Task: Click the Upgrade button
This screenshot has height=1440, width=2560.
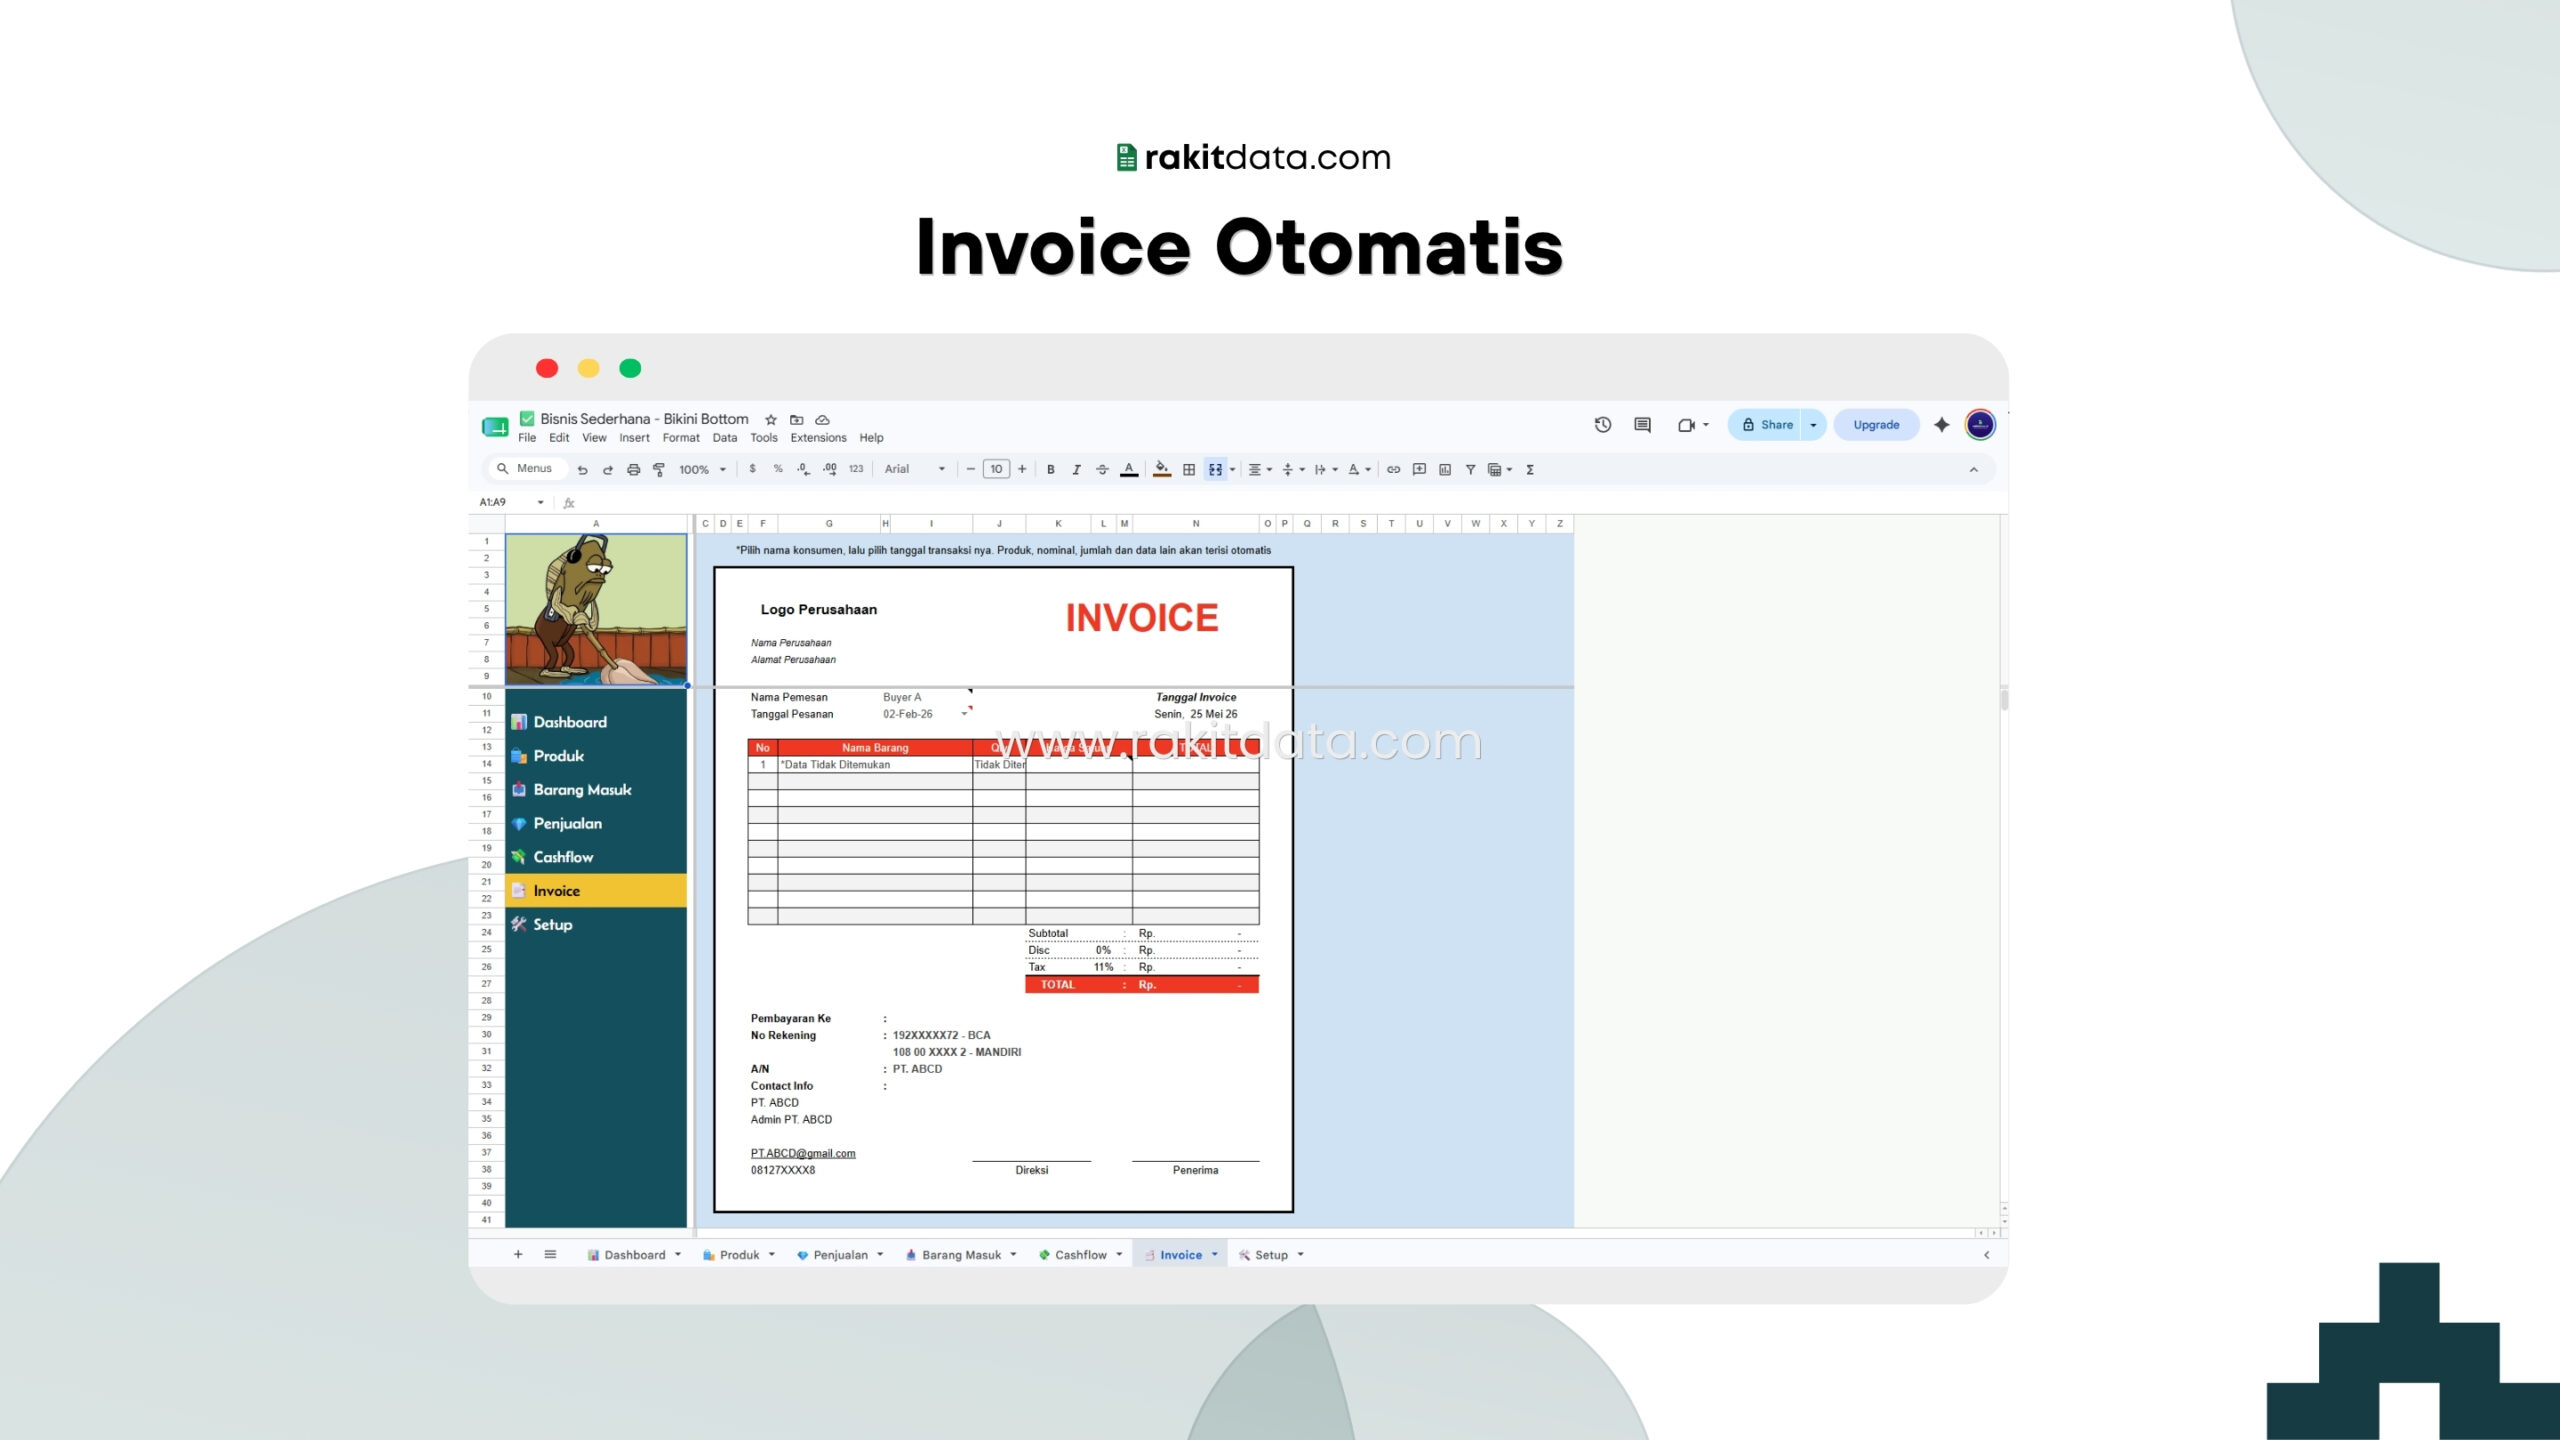Action: 1876,425
